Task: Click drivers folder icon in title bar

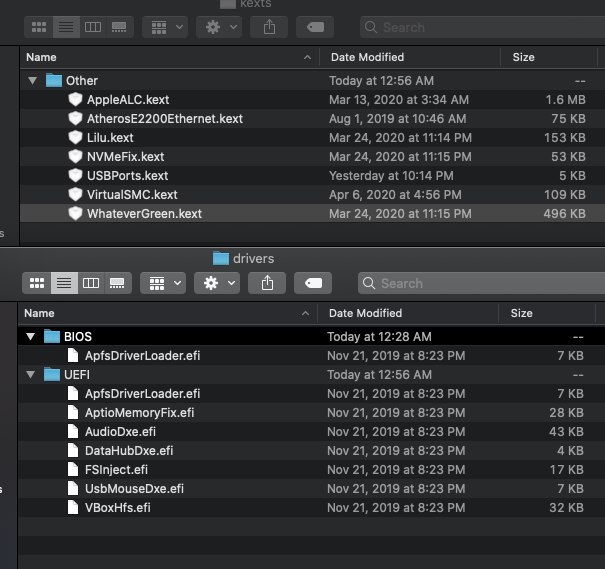Action: point(221,258)
